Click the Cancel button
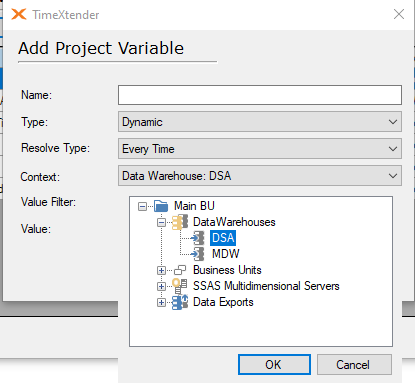This screenshot has width=415, height=383. [354, 365]
